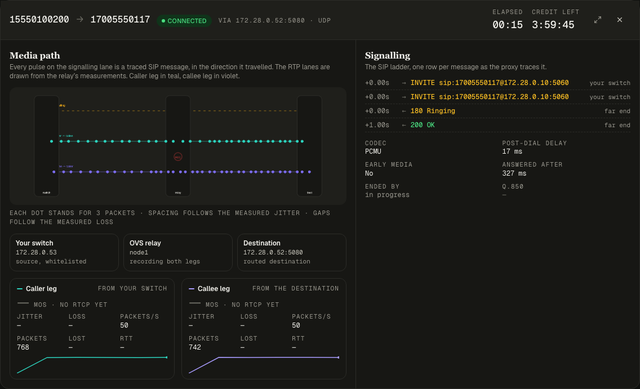Click the callee leg packets count 742
The height and width of the screenshot is (389, 640).
point(195,347)
